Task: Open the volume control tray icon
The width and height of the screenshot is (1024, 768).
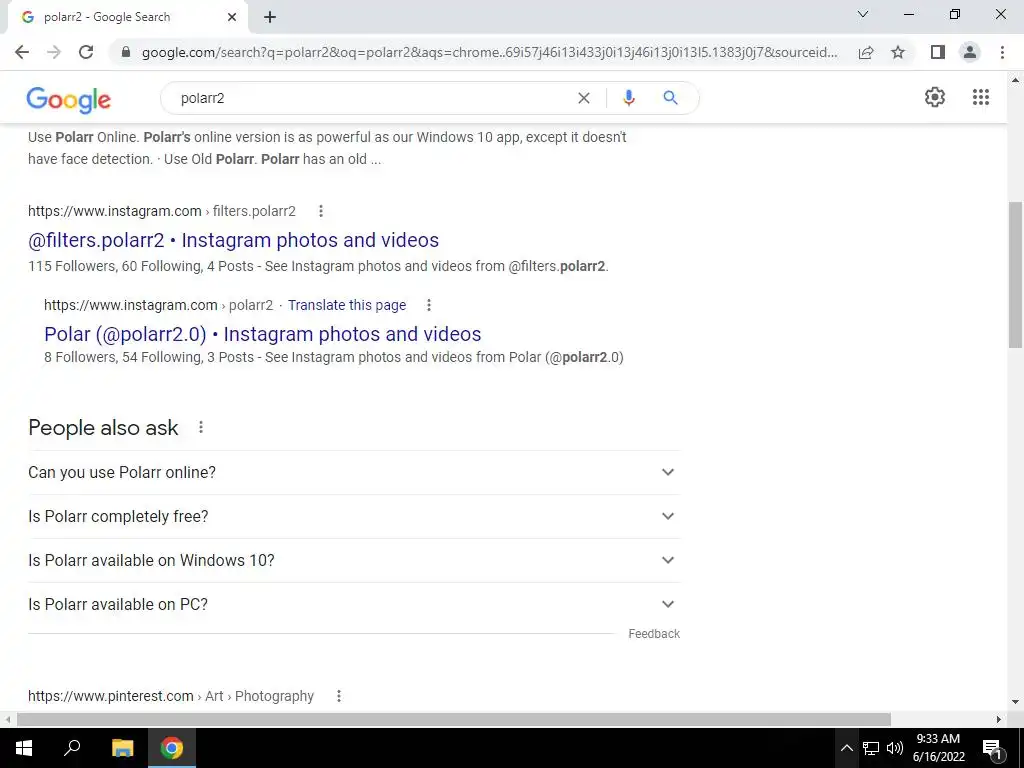Action: pyautogui.click(x=895, y=748)
